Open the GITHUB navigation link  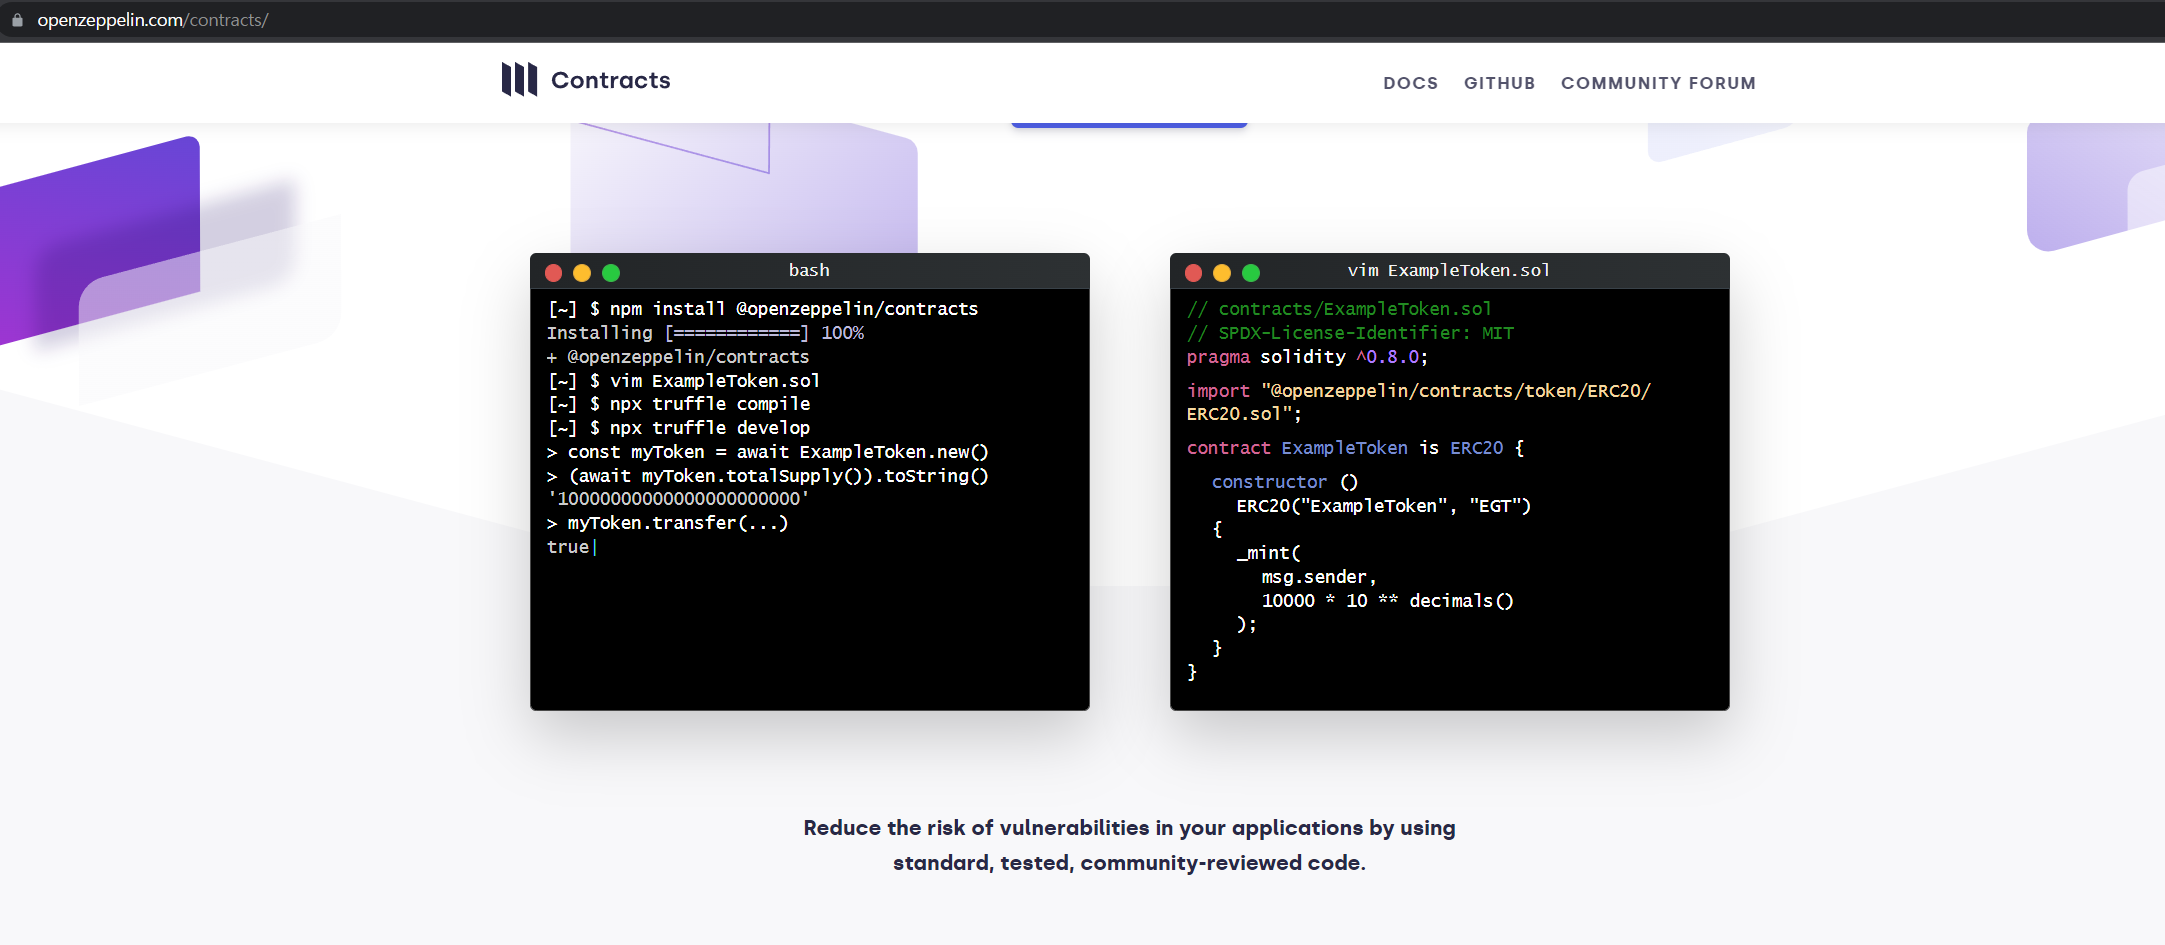1499,83
